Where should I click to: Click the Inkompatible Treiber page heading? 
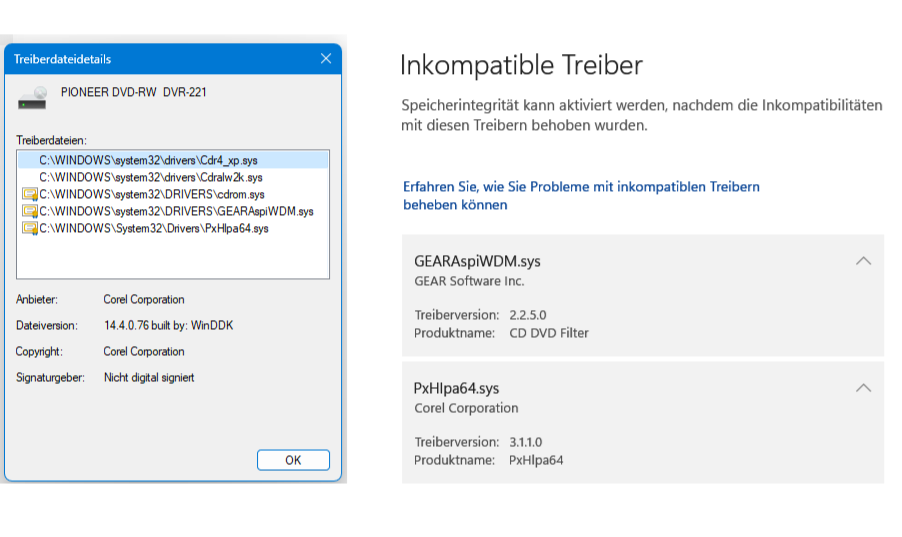(x=521, y=64)
